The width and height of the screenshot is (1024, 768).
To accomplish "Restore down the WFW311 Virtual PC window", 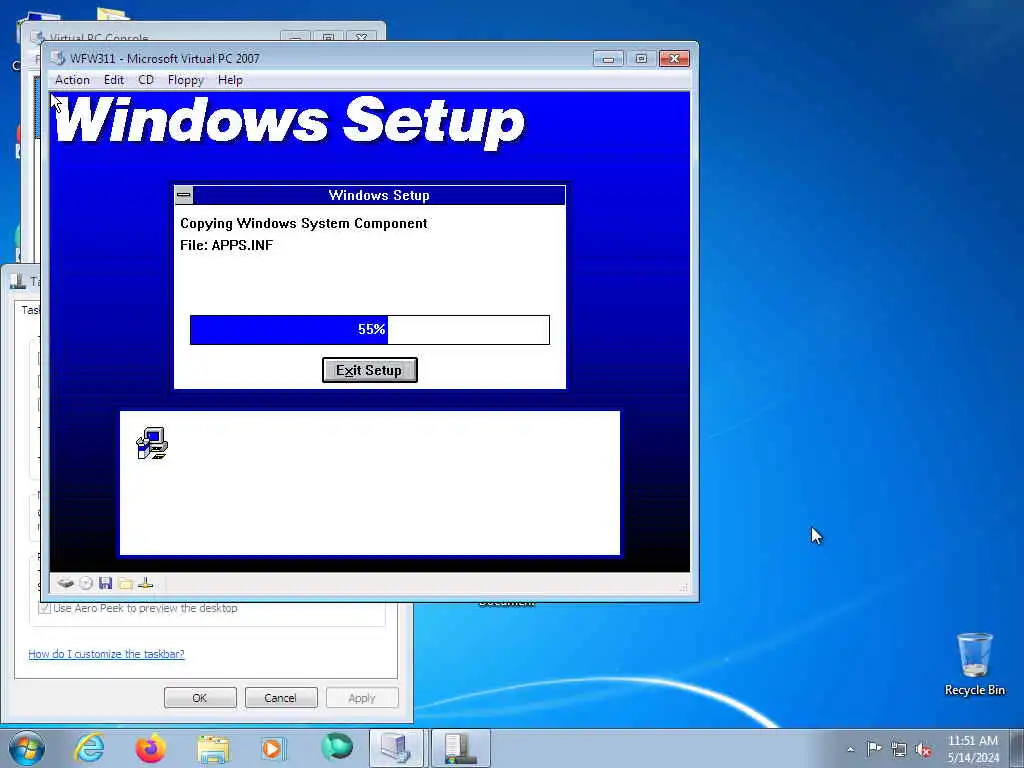I will pos(641,59).
